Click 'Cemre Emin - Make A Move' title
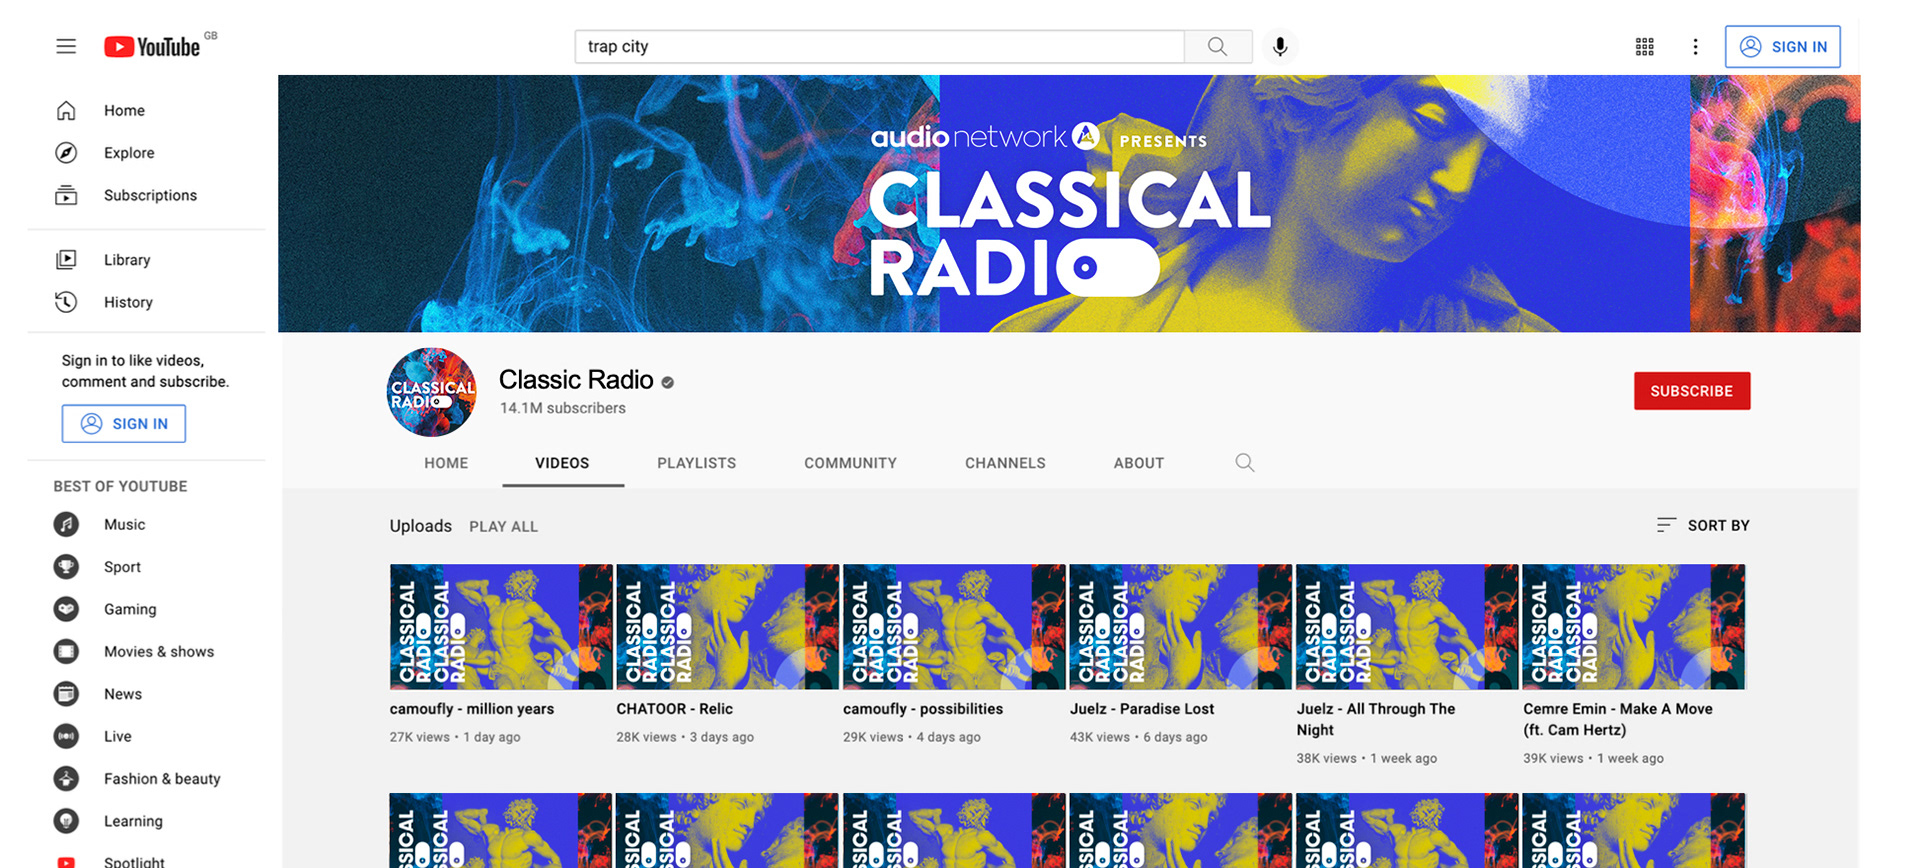The image size is (1920, 868). pyautogui.click(x=1618, y=719)
